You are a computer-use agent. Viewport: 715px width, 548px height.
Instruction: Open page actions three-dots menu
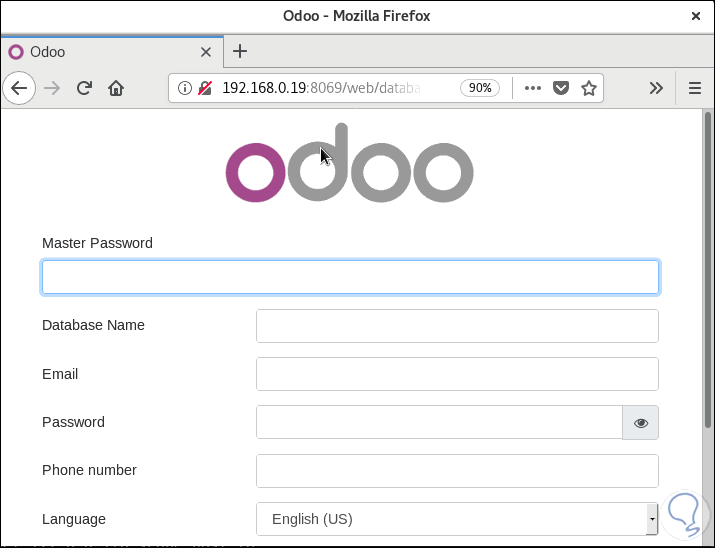click(x=533, y=88)
